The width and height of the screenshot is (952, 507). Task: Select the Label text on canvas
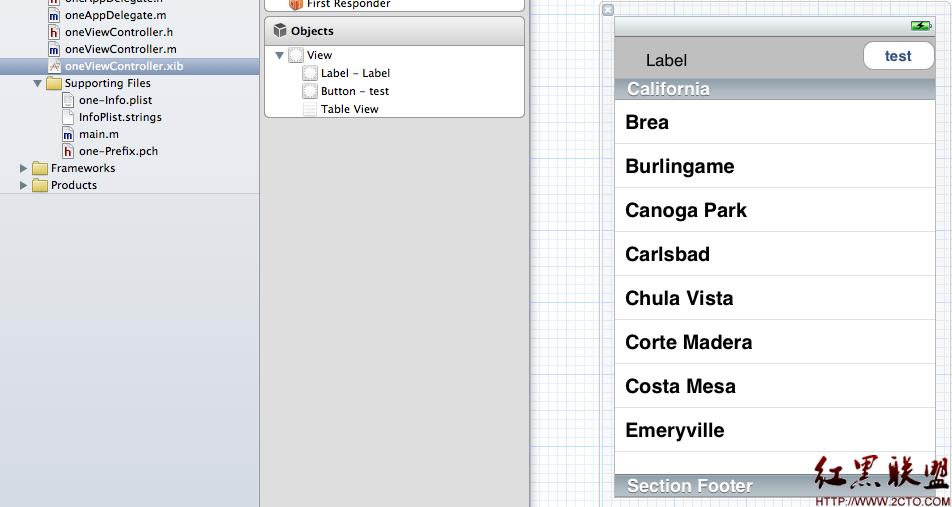(666, 60)
